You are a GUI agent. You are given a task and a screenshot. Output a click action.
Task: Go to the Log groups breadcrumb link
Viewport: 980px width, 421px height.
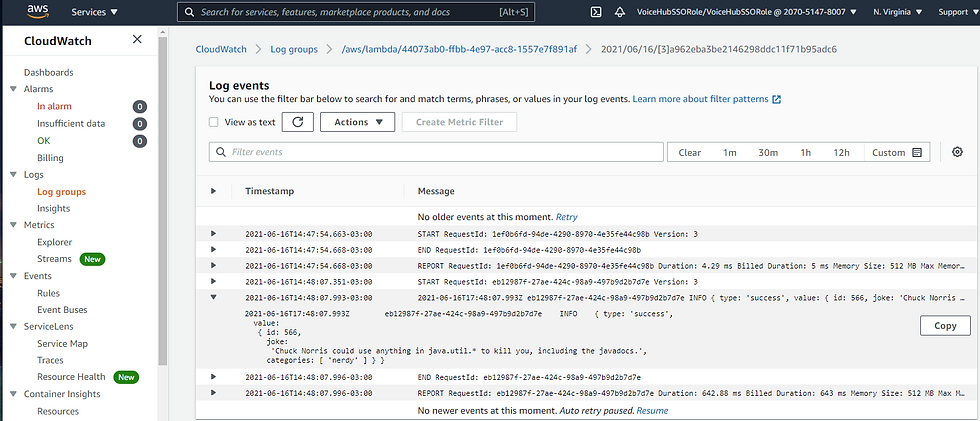(x=294, y=49)
